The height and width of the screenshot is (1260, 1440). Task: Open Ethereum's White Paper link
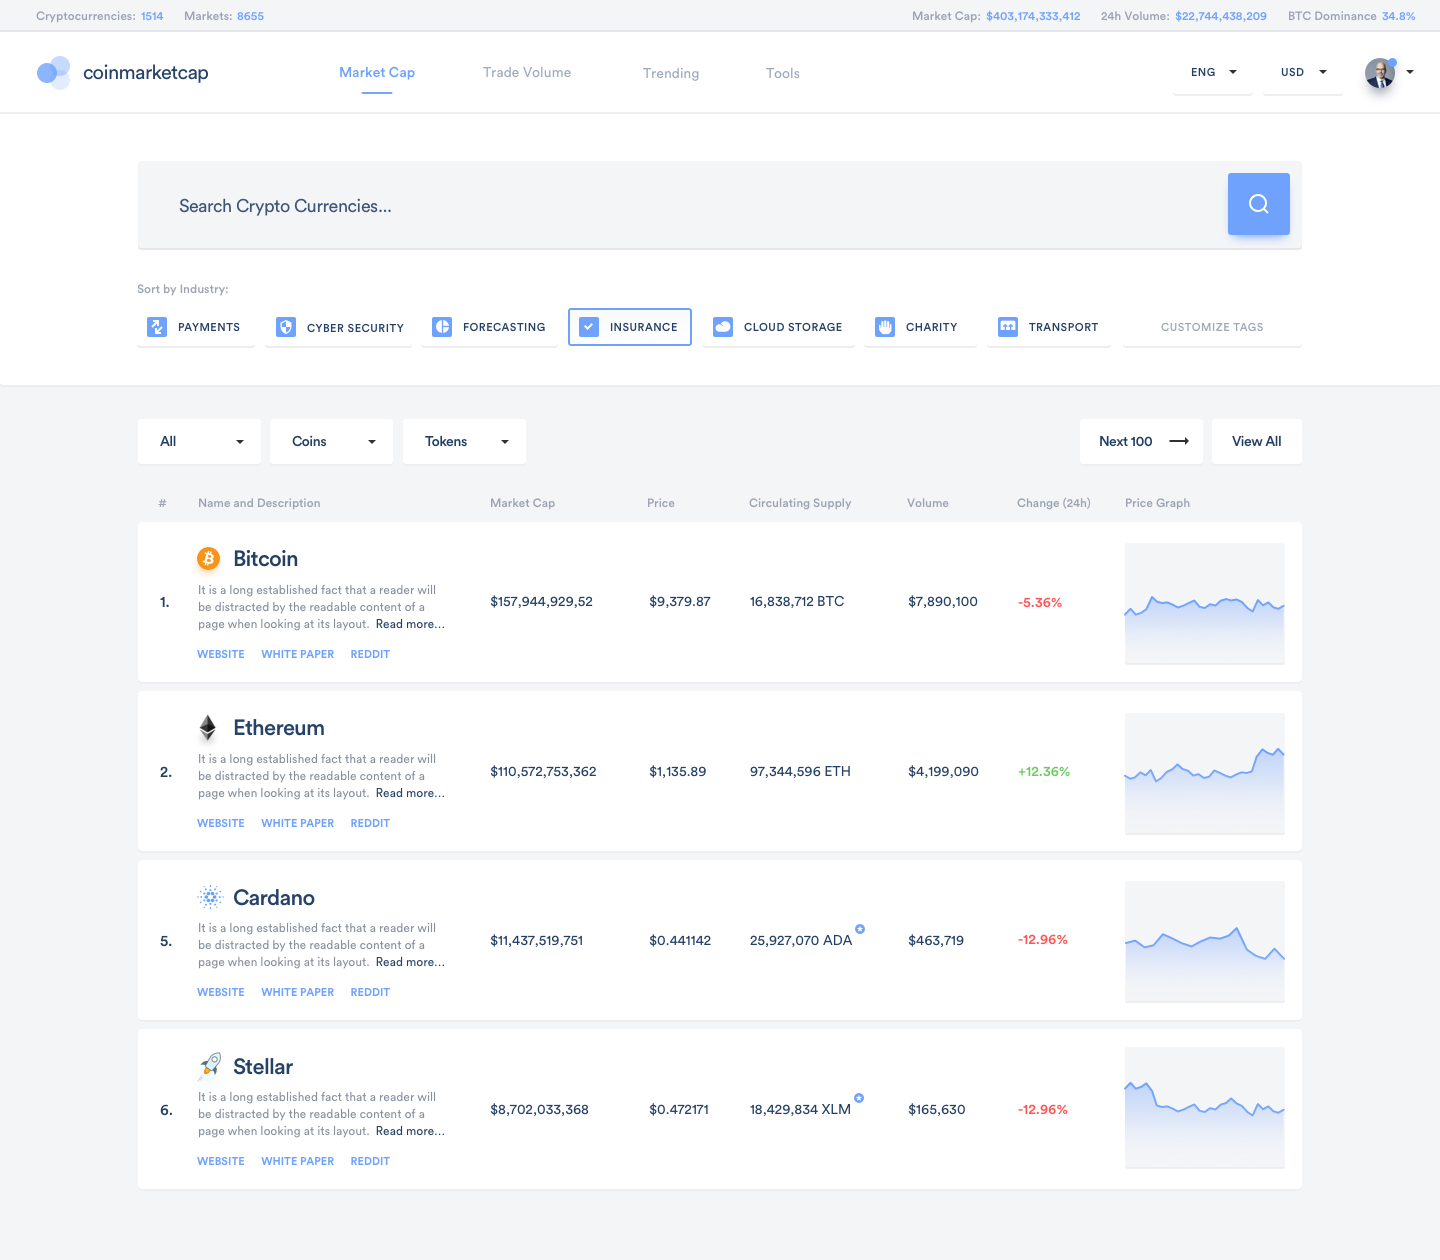[298, 823]
